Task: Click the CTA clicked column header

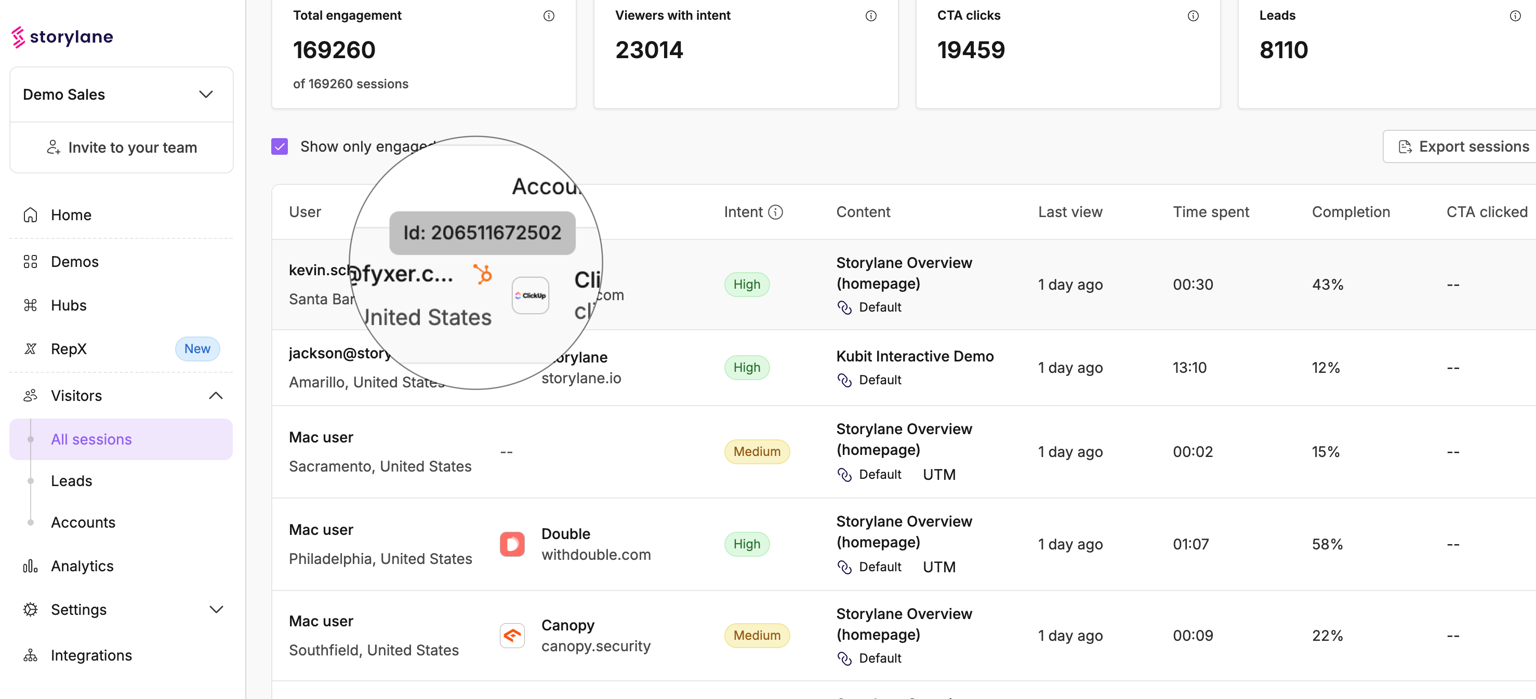Action: click(x=1487, y=212)
